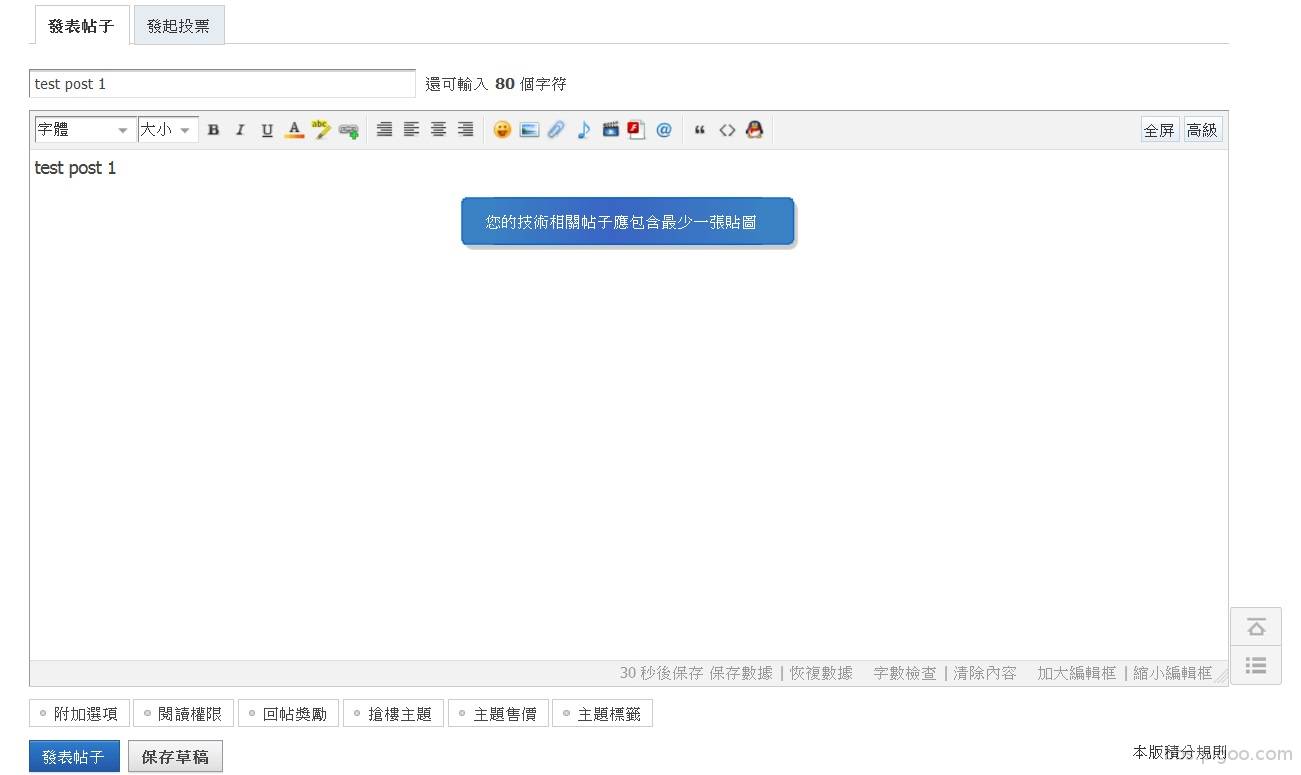Insert a quote block

[700, 130]
